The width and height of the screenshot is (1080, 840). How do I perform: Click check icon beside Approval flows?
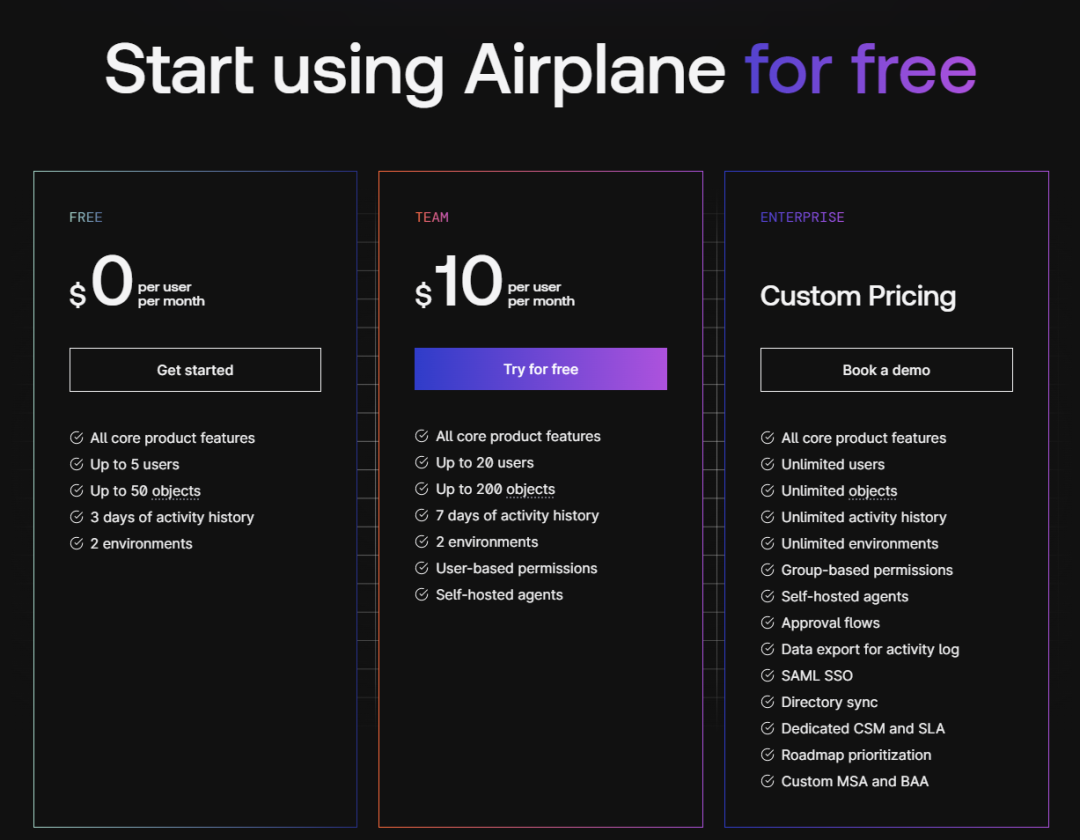pyautogui.click(x=768, y=622)
